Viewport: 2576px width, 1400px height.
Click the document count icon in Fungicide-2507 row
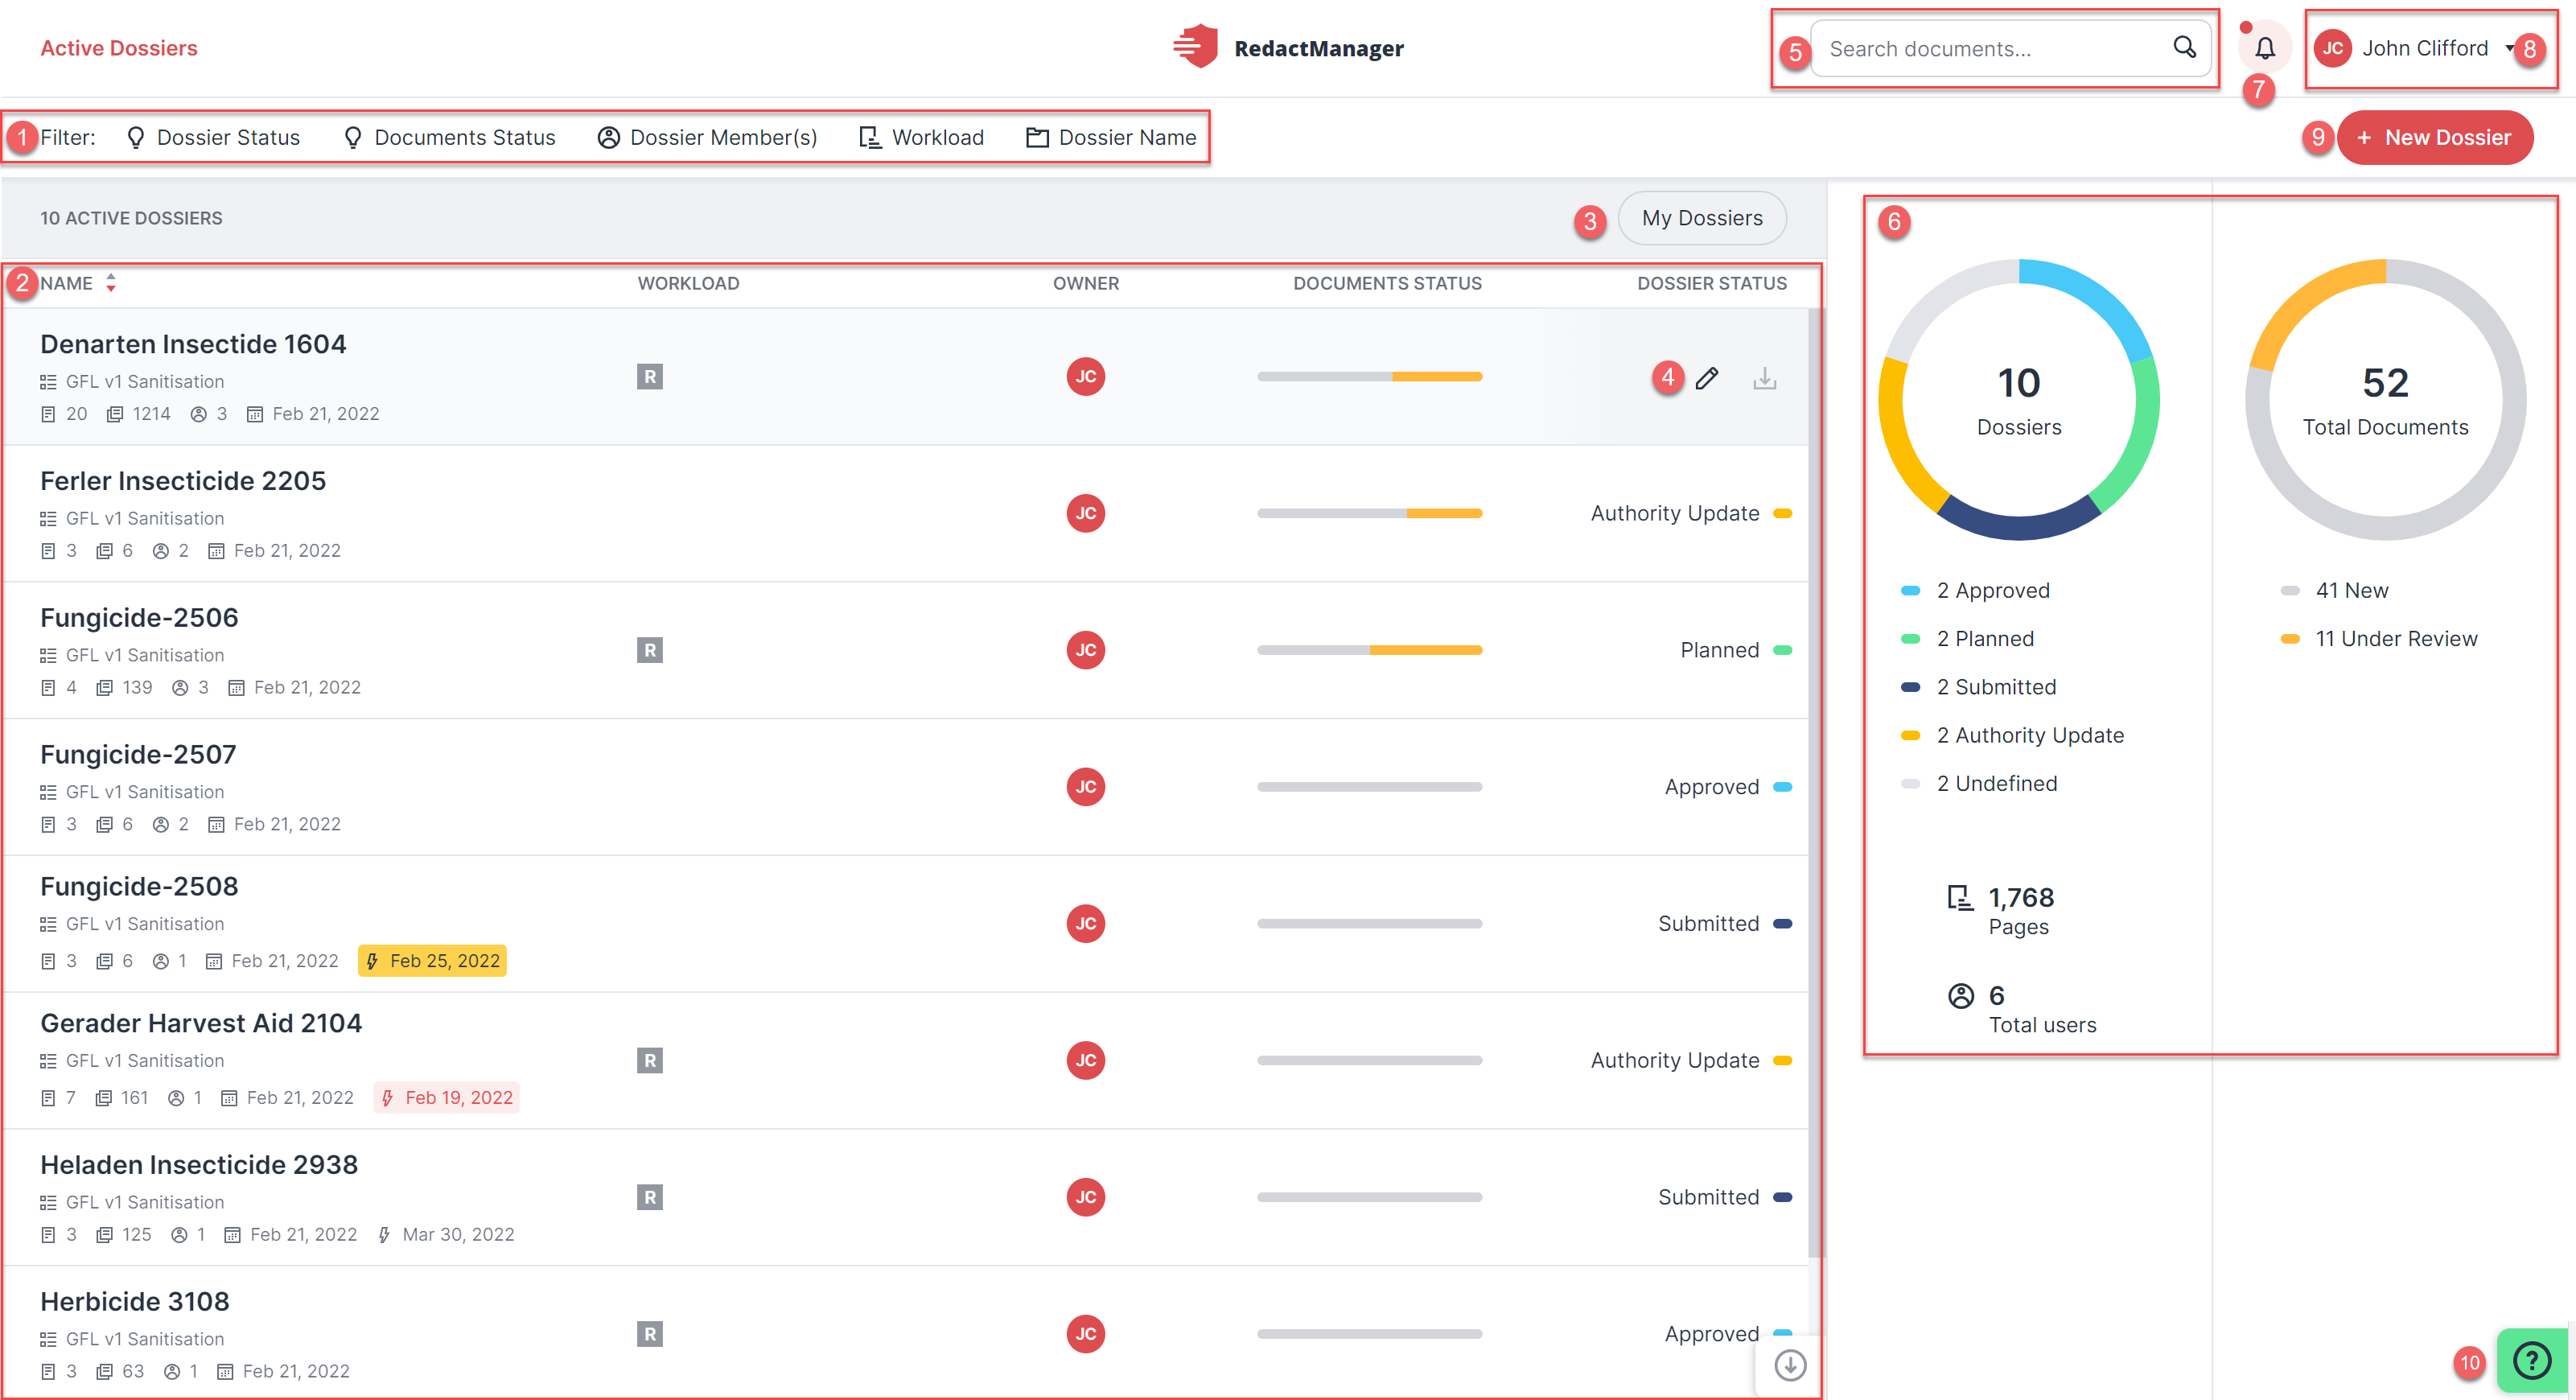pos(48,825)
